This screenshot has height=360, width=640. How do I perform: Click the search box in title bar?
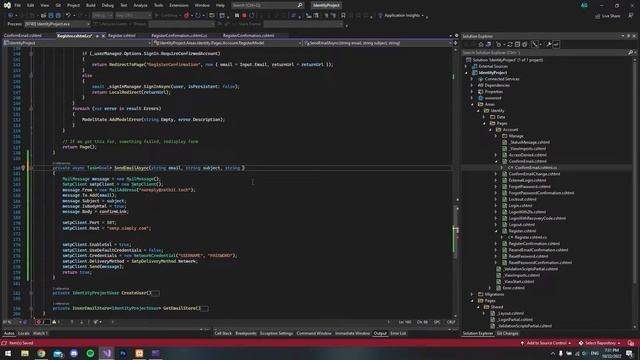click(x=267, y=5)
